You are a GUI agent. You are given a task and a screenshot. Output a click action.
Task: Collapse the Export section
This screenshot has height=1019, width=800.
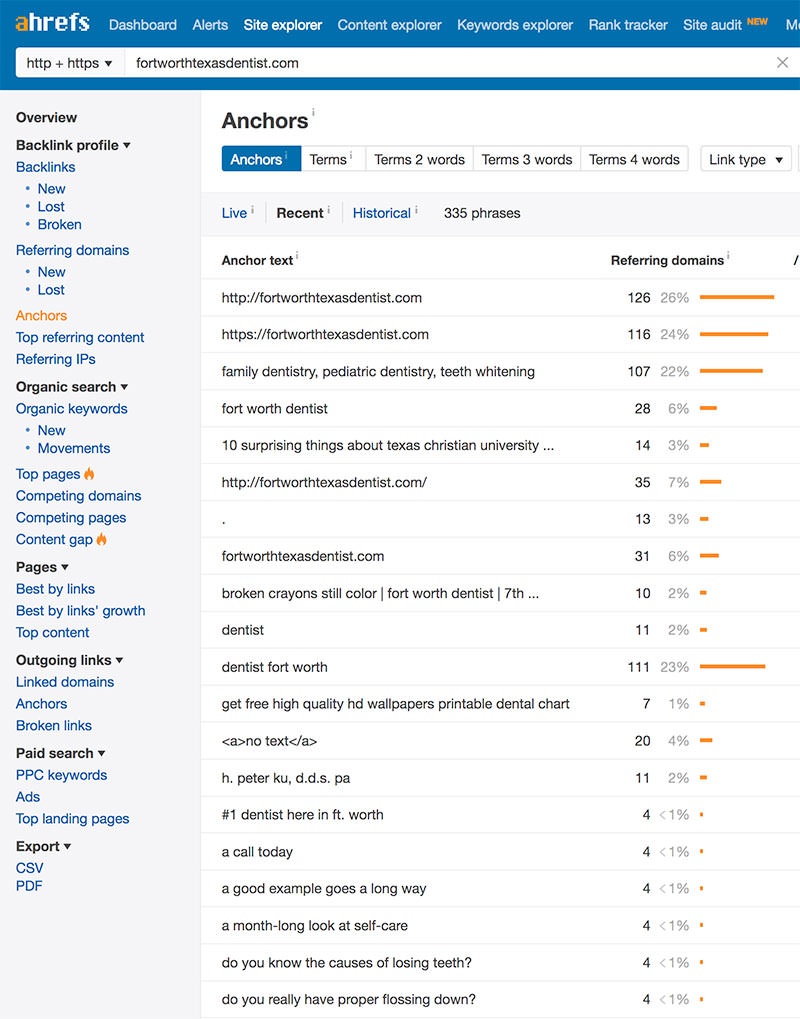click(x=44, y=846)
